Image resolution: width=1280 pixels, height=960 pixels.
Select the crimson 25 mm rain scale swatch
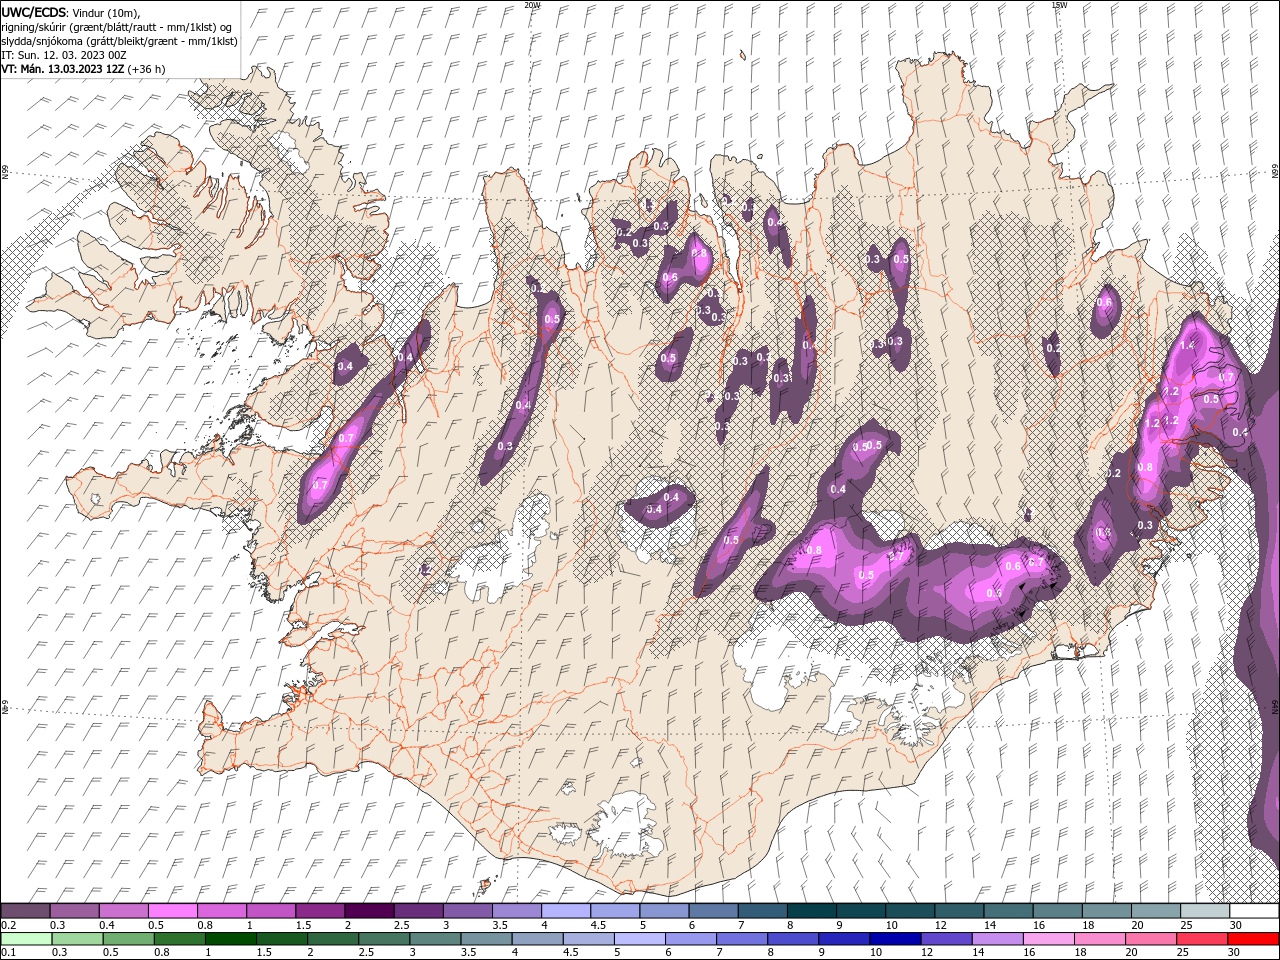click(x=1203, y=939)
